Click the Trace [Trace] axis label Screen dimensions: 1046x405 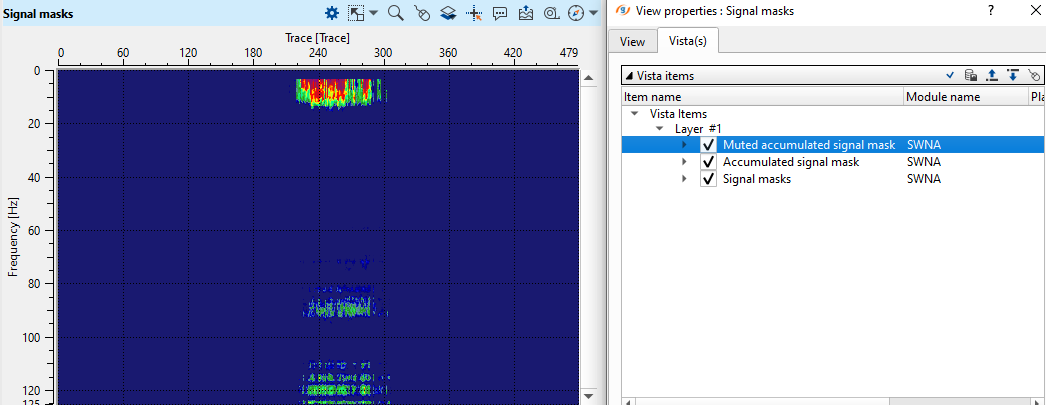click(318, 37)
